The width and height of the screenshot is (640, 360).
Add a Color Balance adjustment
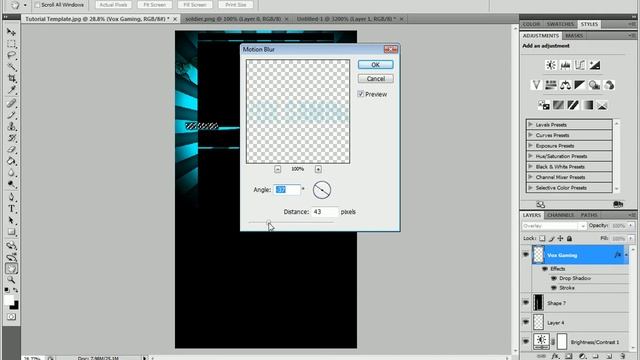565,85
